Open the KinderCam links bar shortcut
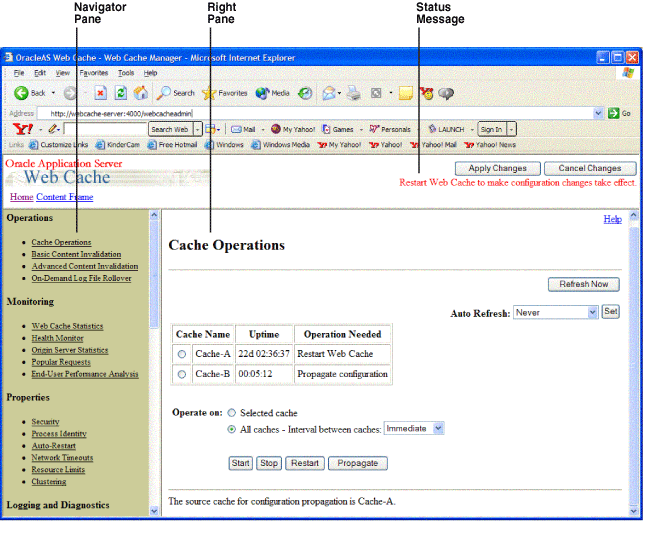The width and height of the screenshot is (669, 537). 118,145
